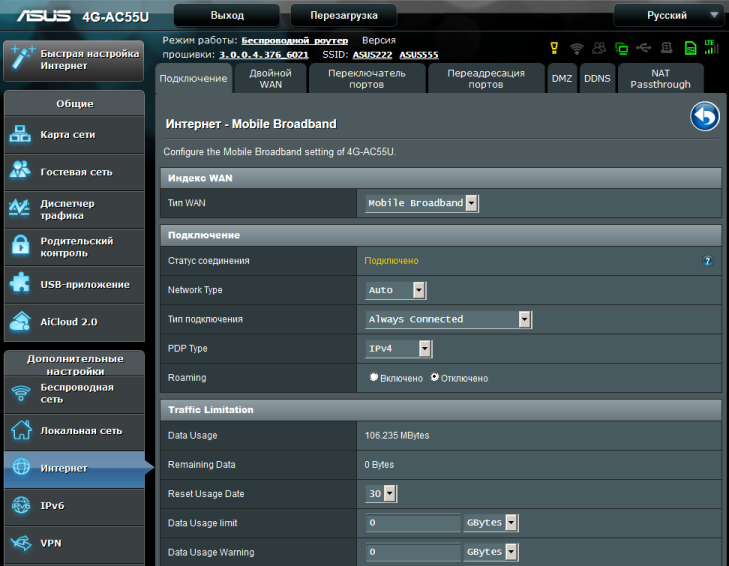Click the Выход logout button
Screen dimensions: 729x566
227,15
